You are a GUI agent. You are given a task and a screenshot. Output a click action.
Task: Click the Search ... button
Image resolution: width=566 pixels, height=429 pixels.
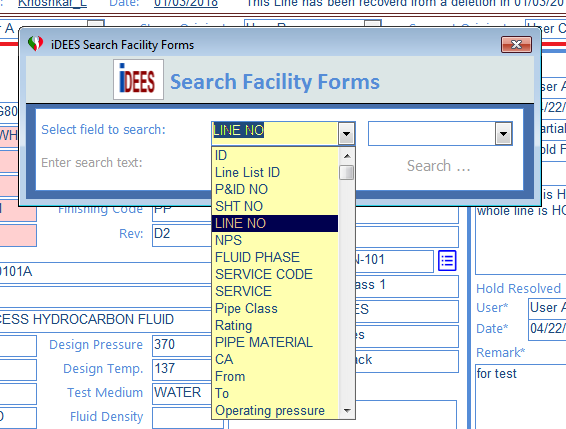coord(439,166)
